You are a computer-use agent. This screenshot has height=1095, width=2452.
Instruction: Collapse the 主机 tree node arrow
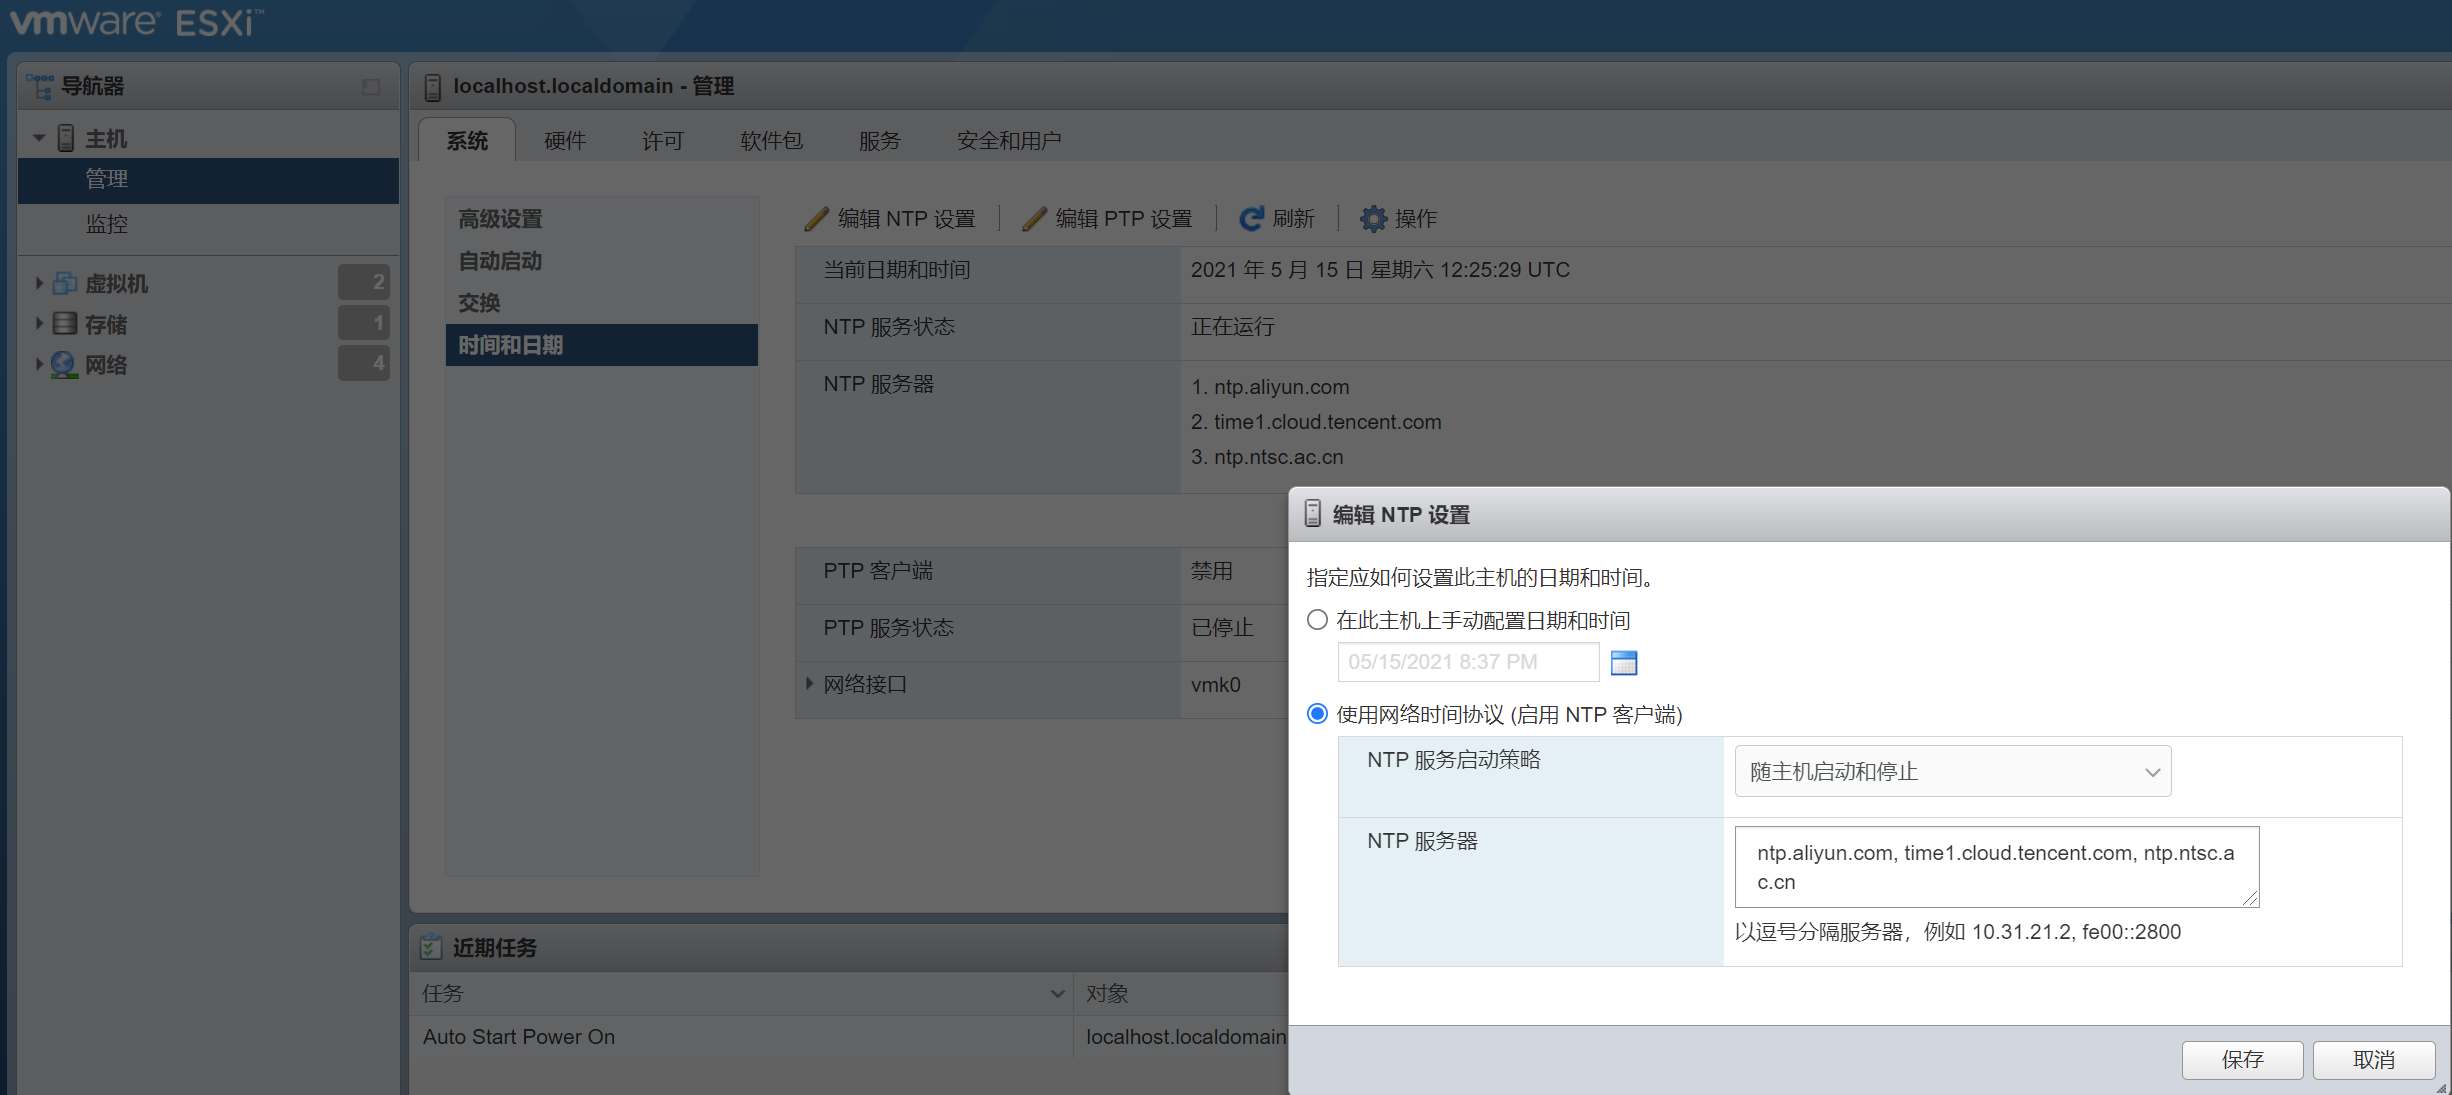click(x=39, y=138)
